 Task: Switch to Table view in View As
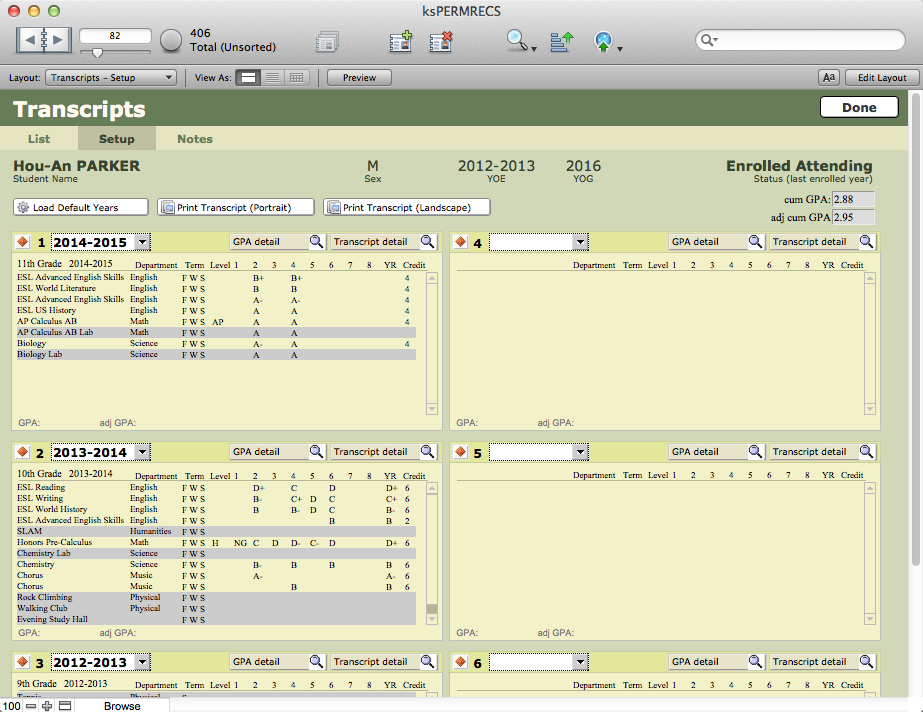click(x=296, y=77)
